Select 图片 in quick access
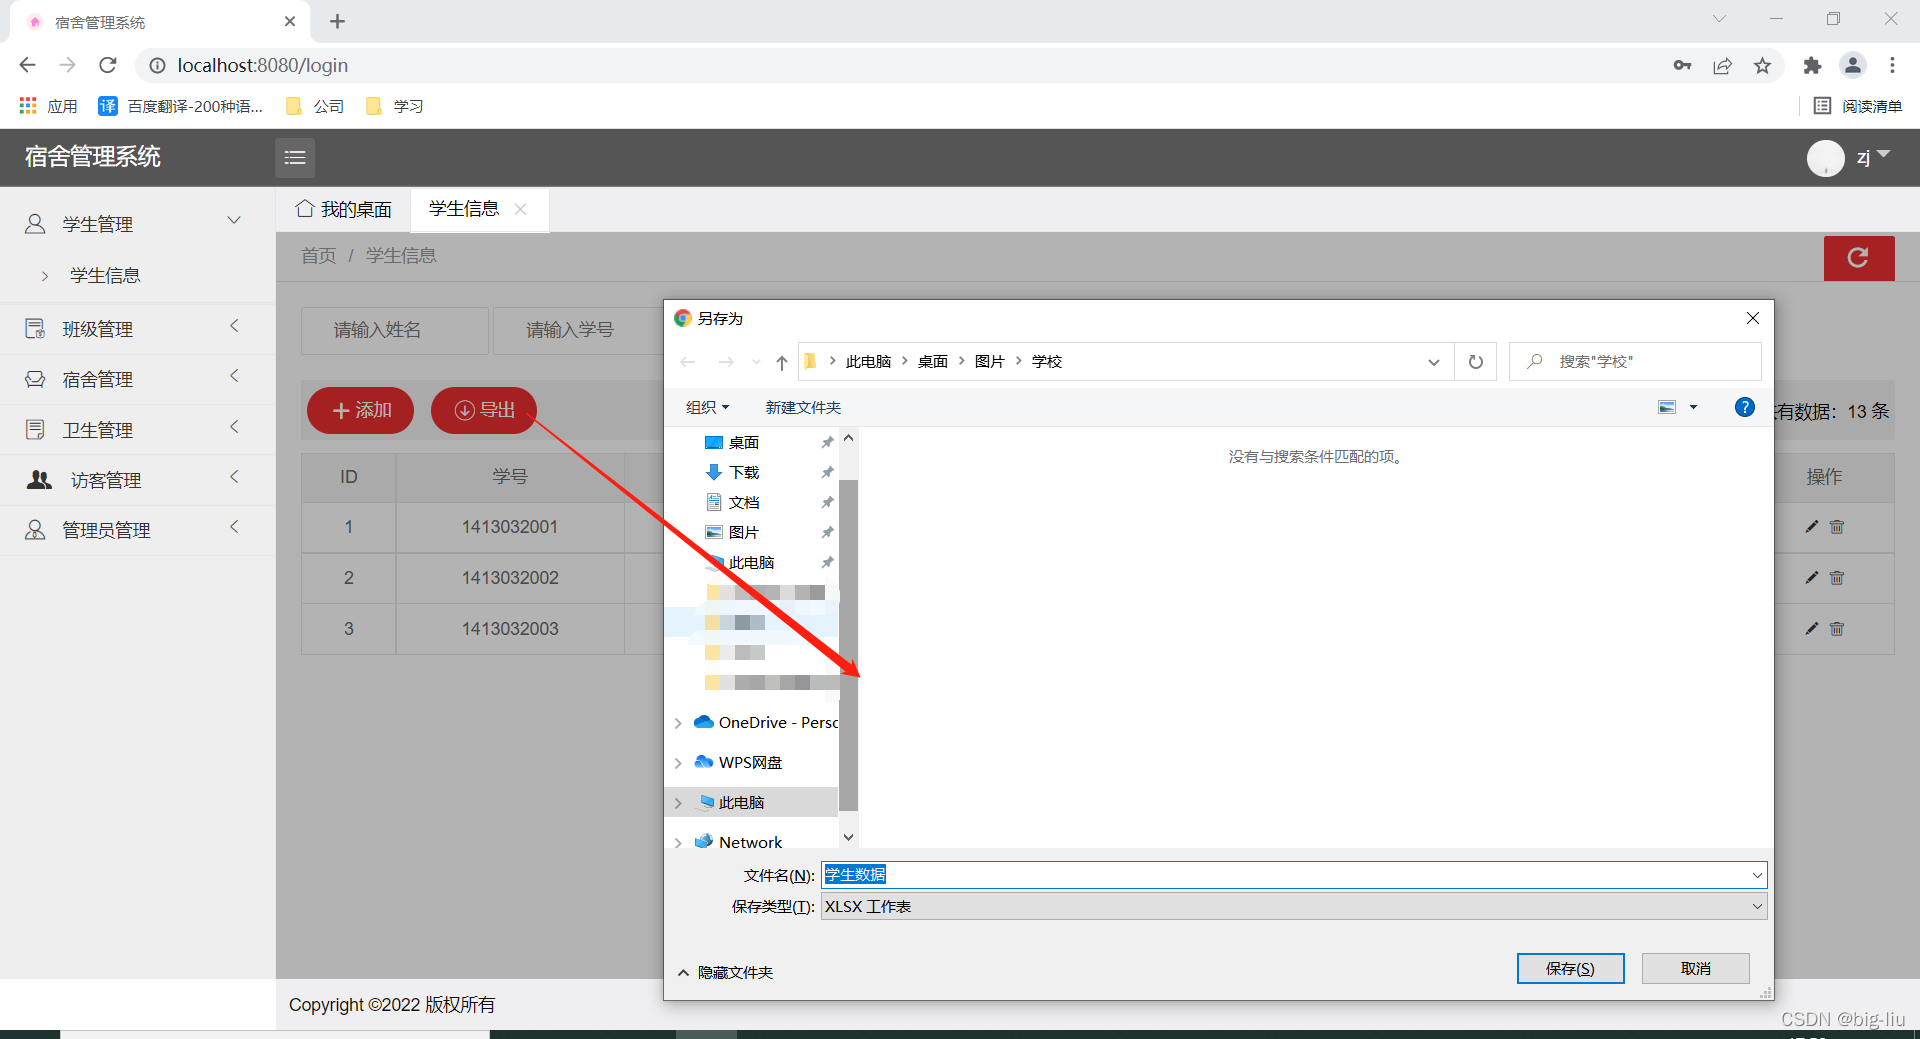This screenshot has height=1039, width=1920. coord(743,532)
